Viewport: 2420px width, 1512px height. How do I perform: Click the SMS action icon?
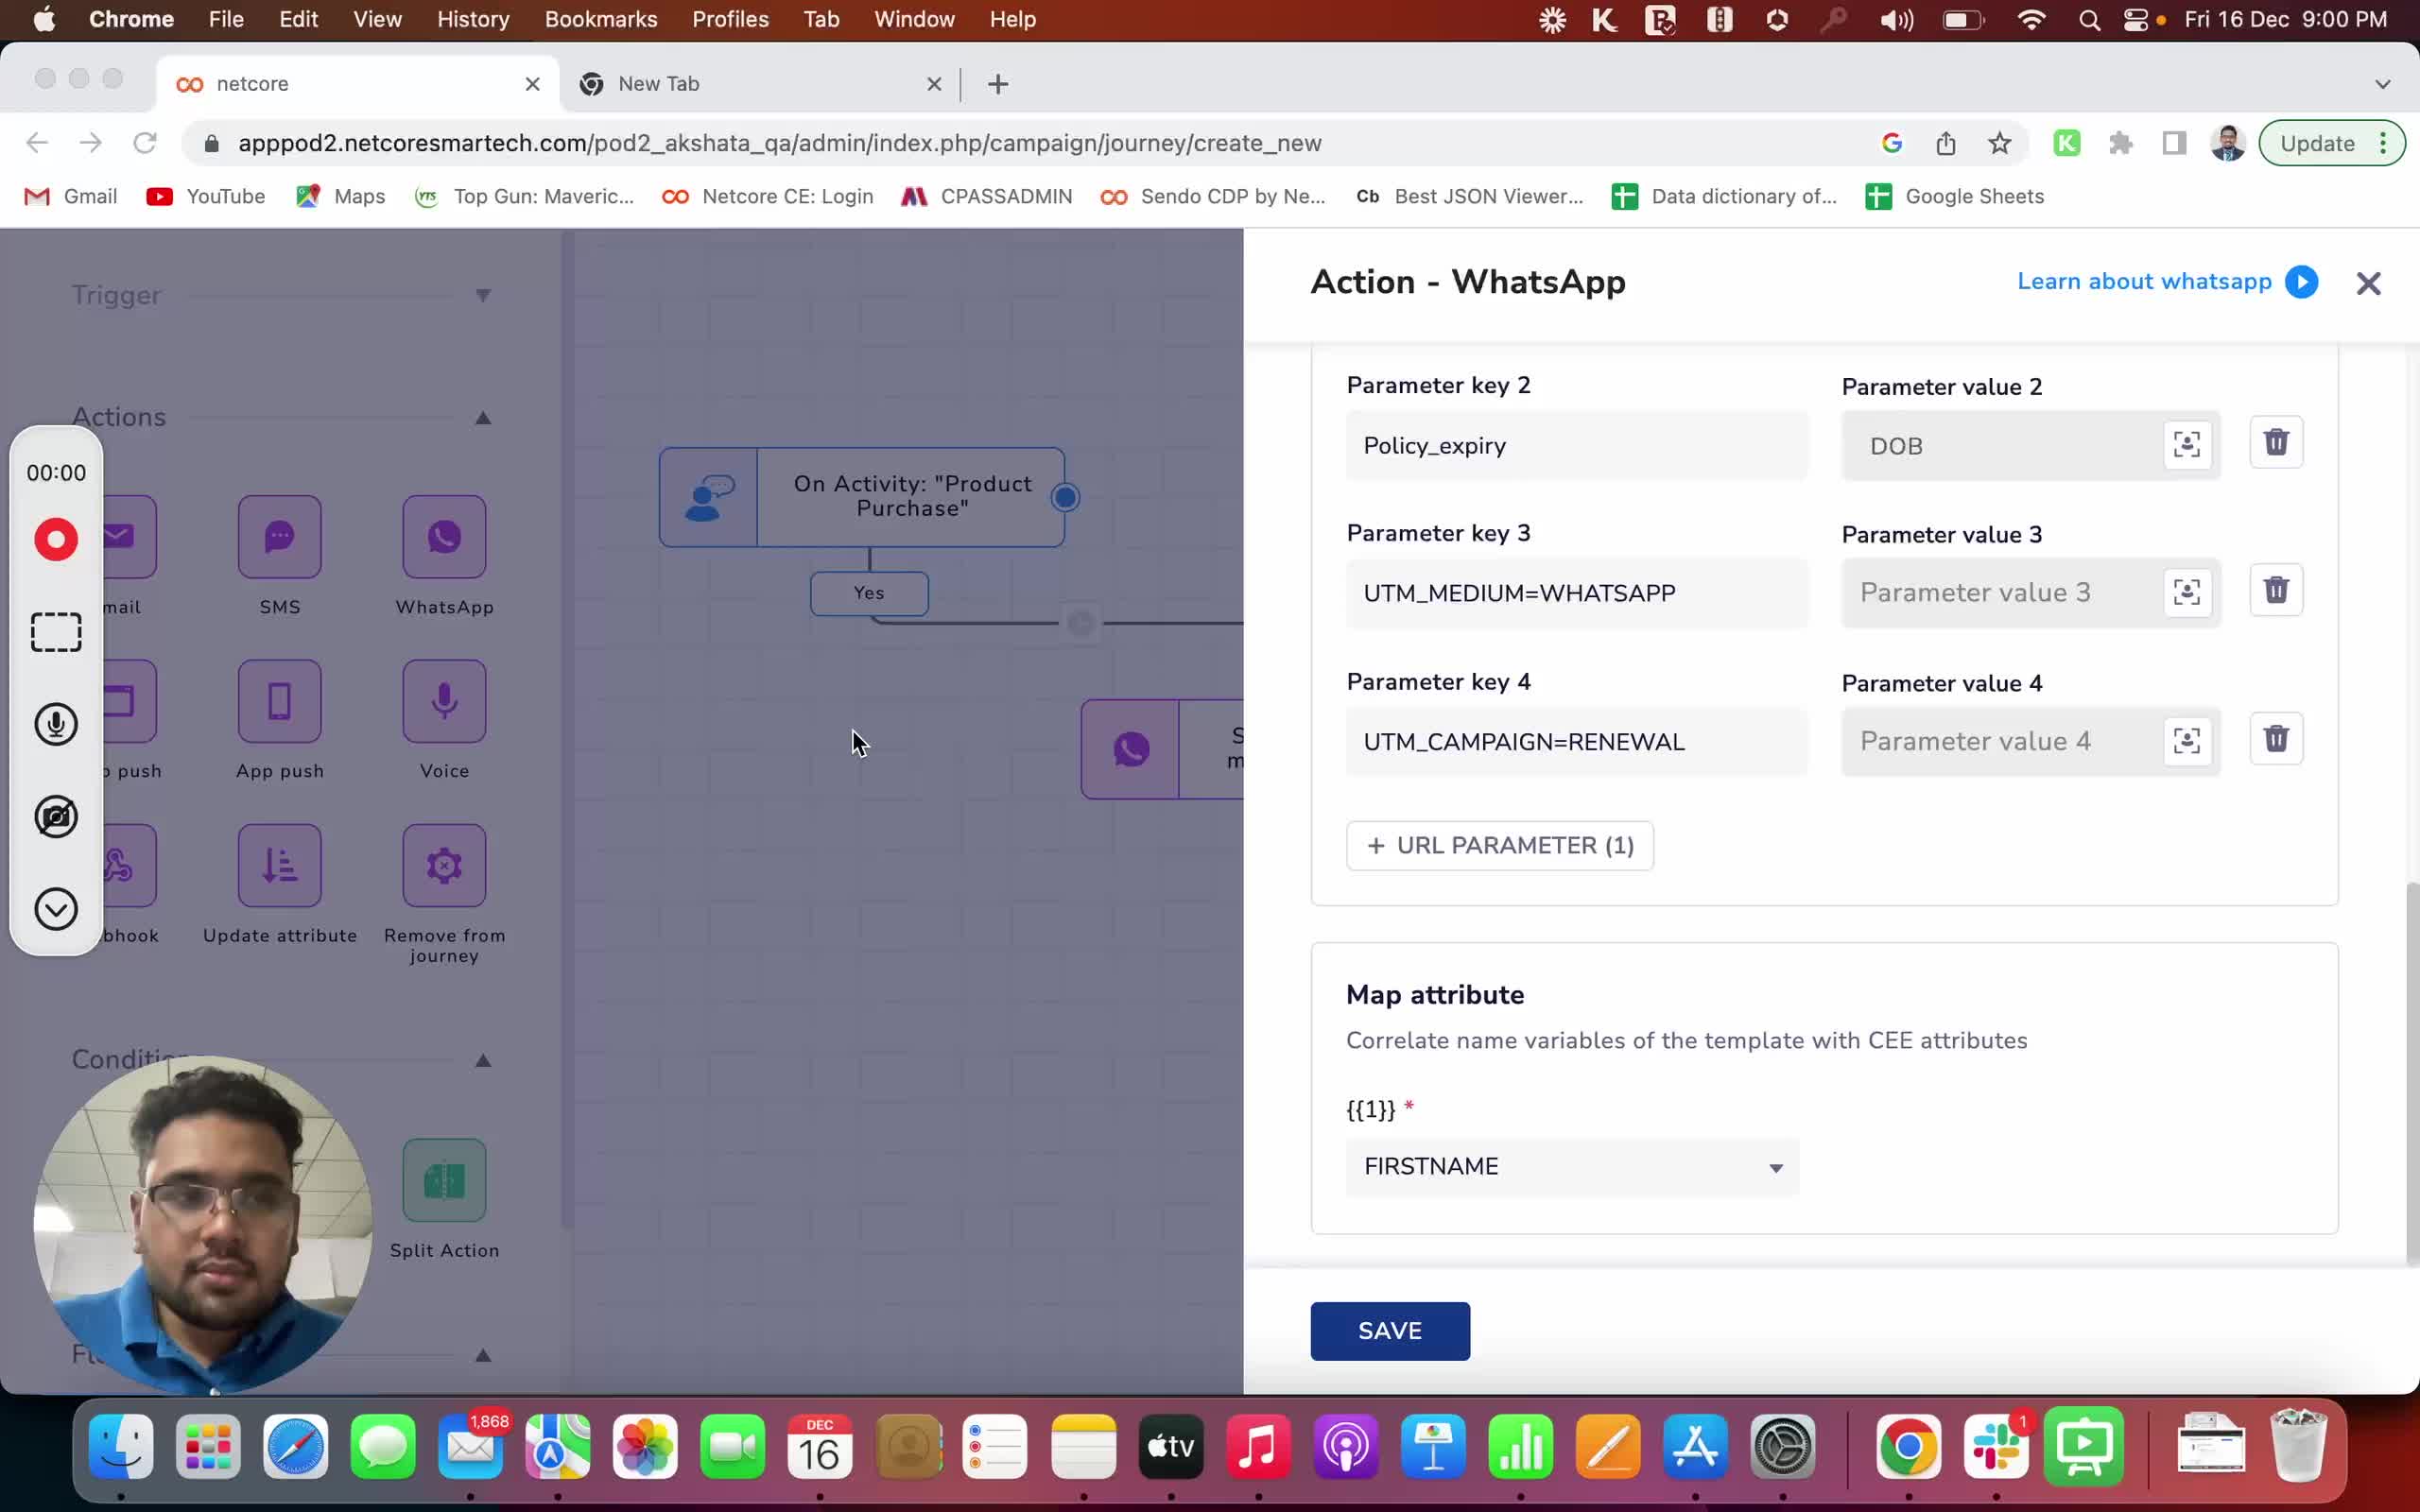280,538
